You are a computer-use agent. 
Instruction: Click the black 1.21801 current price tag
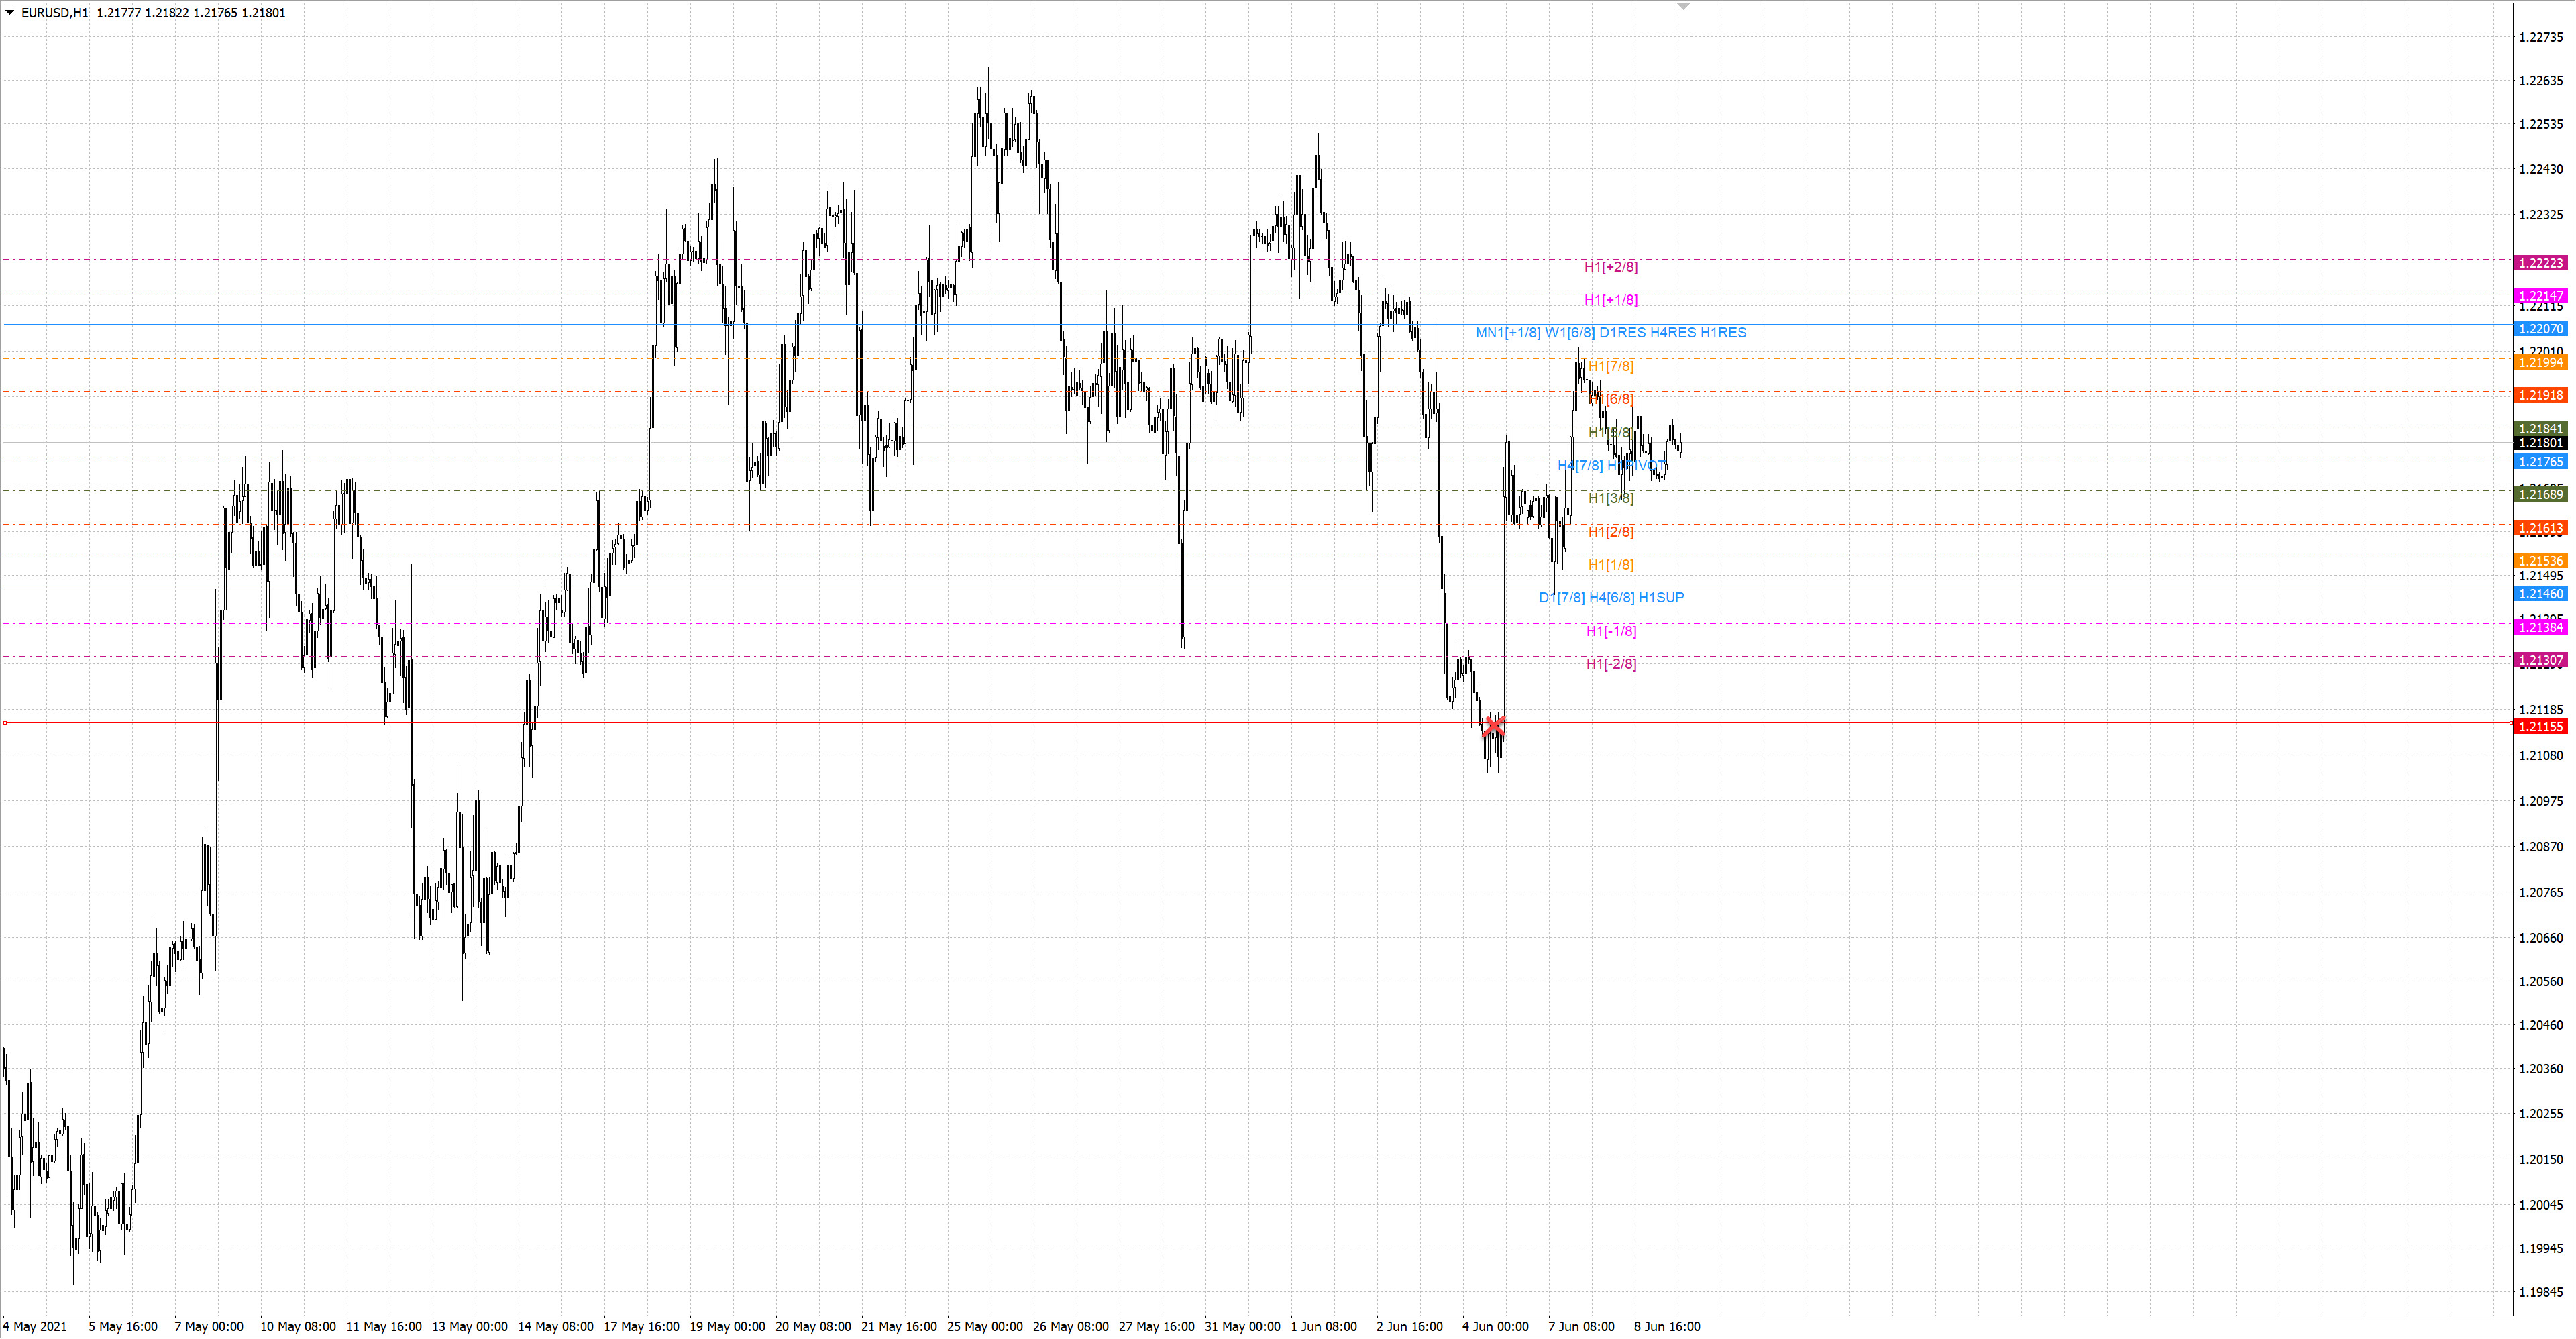coord(2540,443)
